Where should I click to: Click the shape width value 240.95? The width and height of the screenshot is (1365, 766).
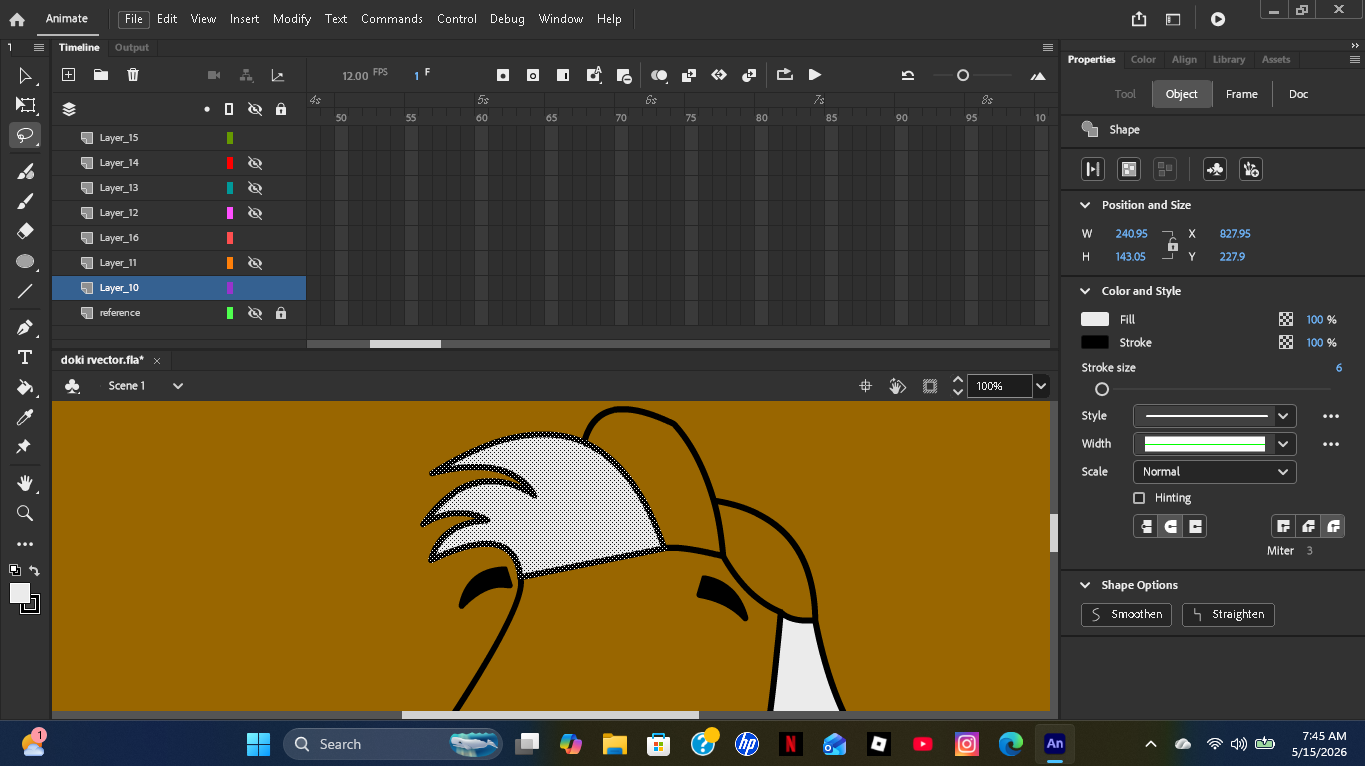tap(1131, 234)
